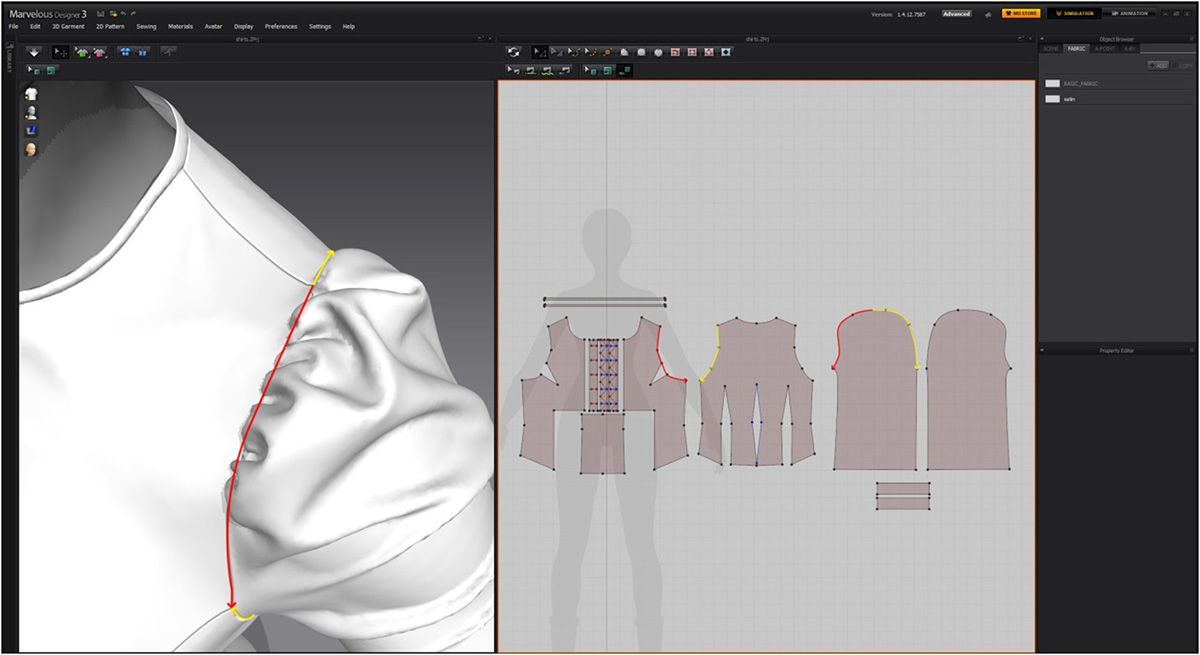Collapse the Property Editor panel arrow
This screenshot has width=1200, height=655.
click(x=1042, y=350)
